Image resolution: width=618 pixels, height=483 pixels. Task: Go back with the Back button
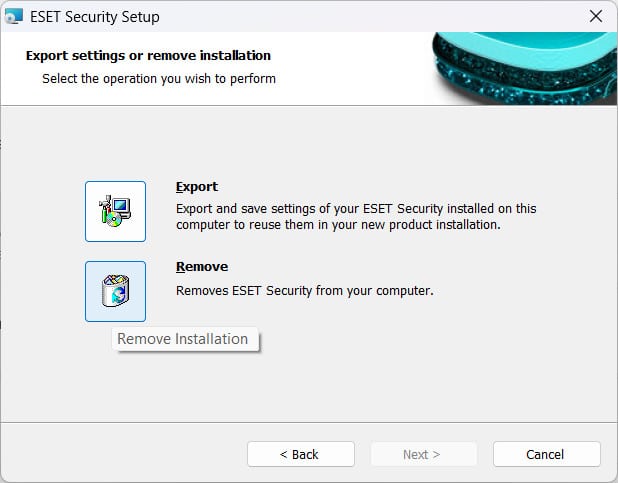point(301,454)
